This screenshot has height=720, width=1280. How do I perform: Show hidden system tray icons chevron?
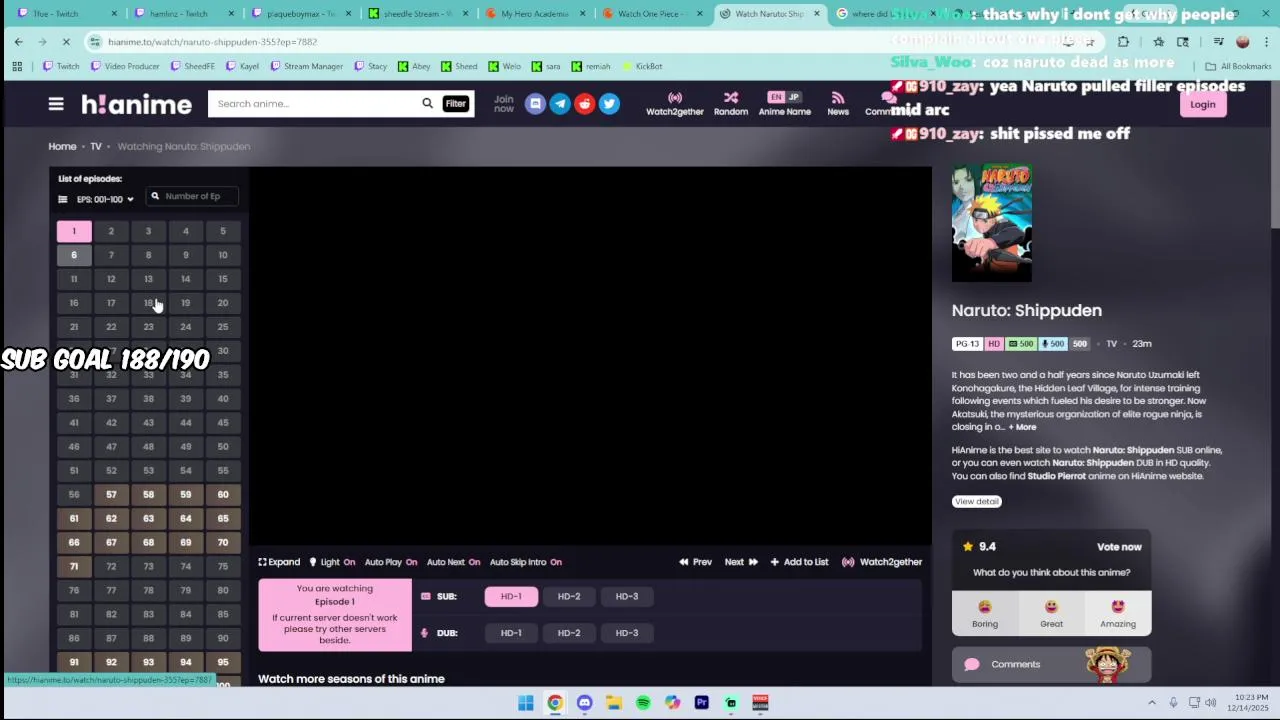pos(1152,703)
